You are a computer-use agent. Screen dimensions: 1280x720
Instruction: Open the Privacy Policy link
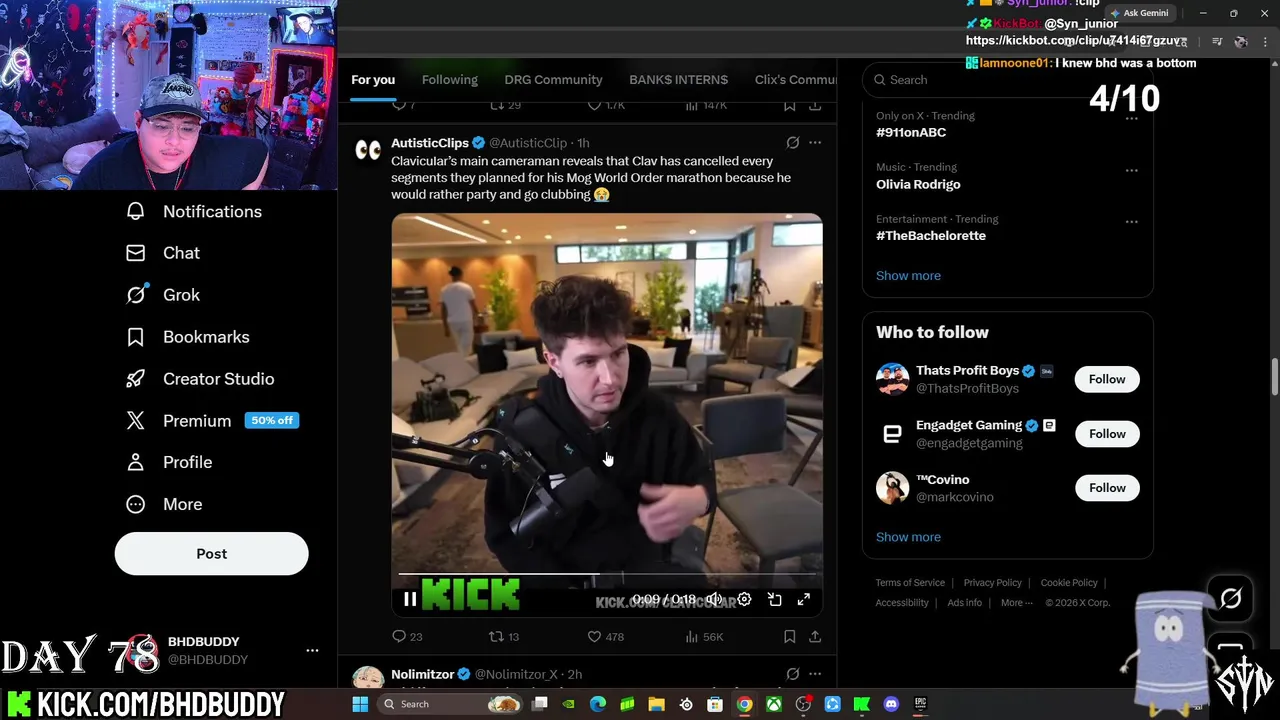(x=992, y=583)
